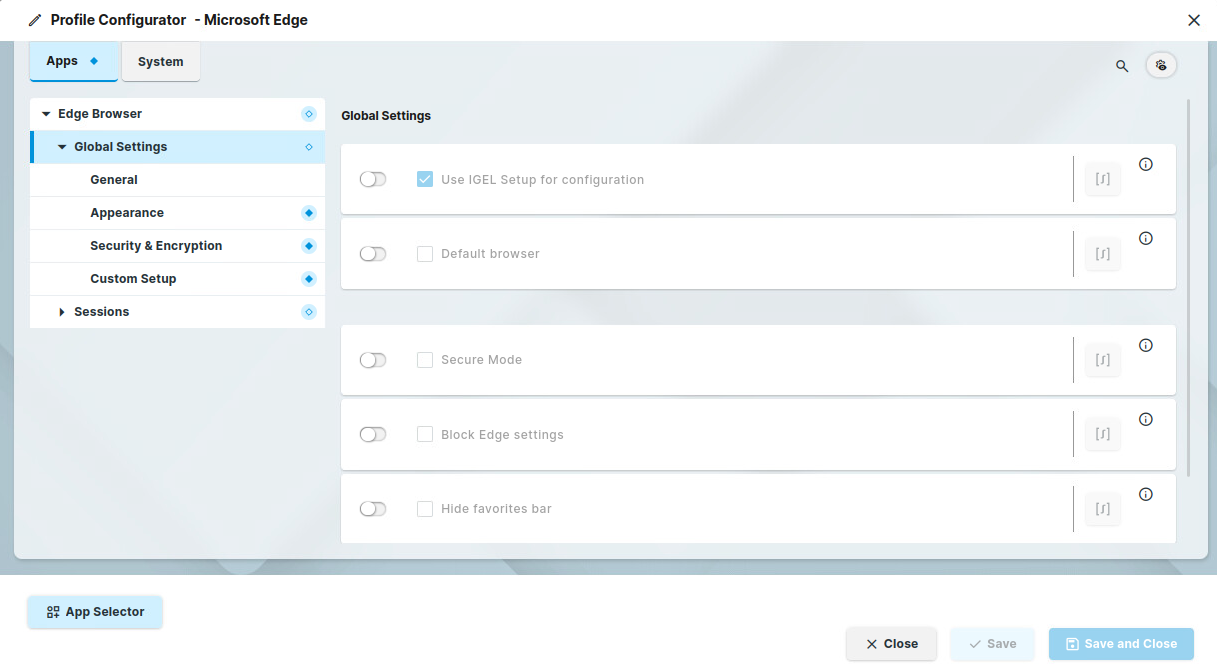Open the search function in Profile Configurator

(1121, 65)
